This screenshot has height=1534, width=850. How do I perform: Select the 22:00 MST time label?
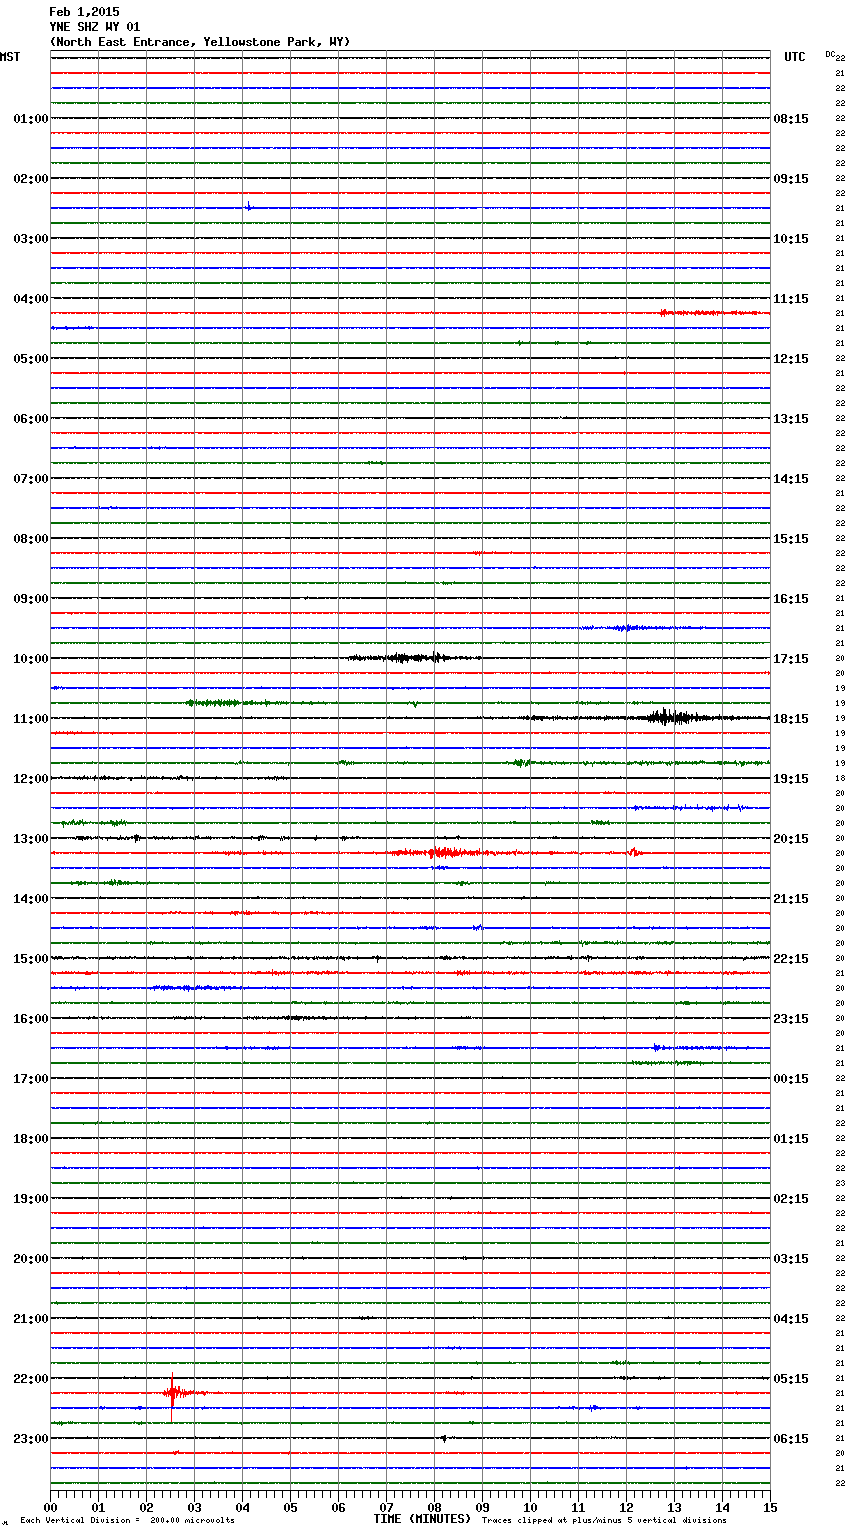point(31,1379)
